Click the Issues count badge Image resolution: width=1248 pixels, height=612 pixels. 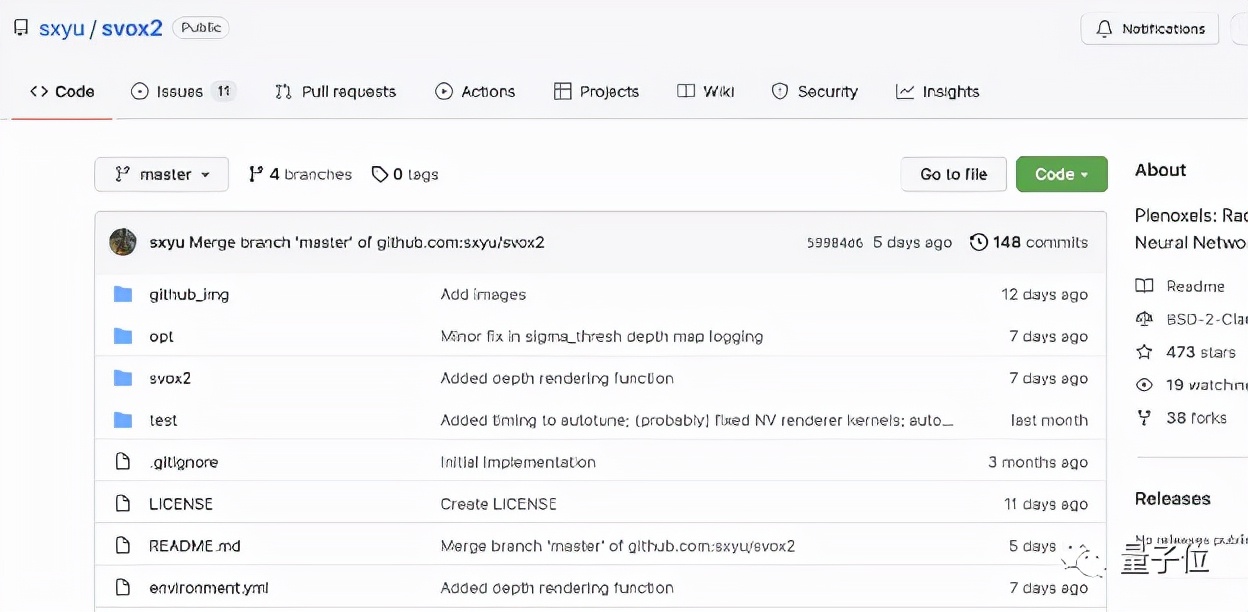coord(224,91)
